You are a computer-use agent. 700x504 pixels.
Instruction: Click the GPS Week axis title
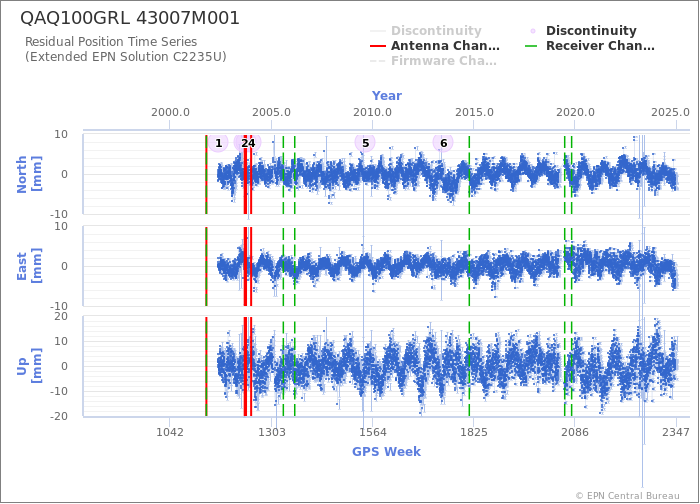point(386,452)
